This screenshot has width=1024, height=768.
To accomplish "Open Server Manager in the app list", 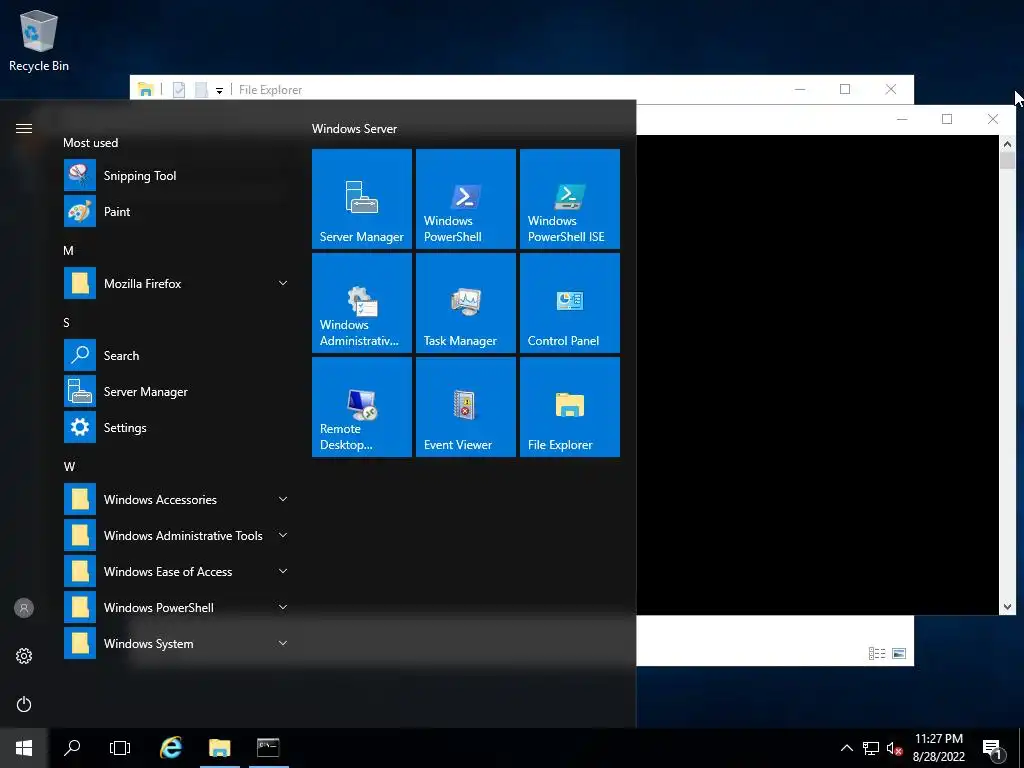I will [x=178, y=392].
